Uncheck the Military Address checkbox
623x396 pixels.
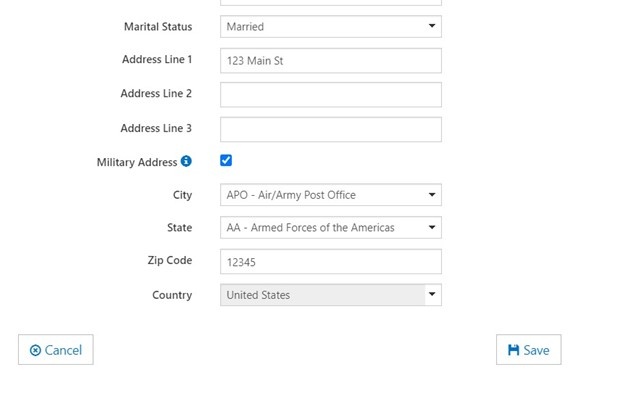[x=226, y=160]
